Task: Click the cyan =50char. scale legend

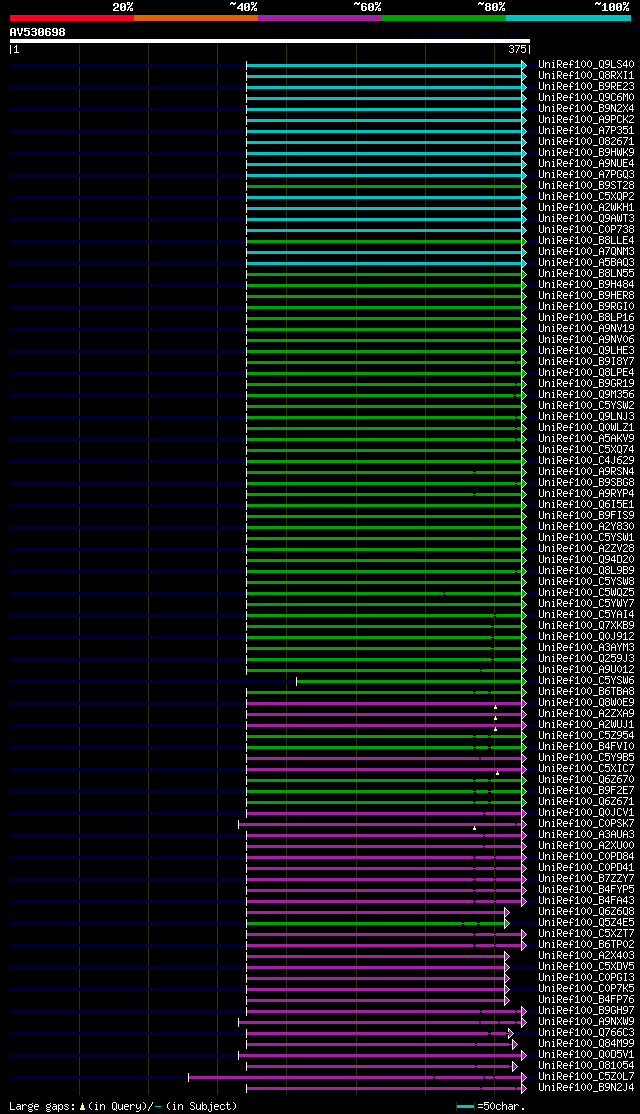Action: tap(491, 1106)
